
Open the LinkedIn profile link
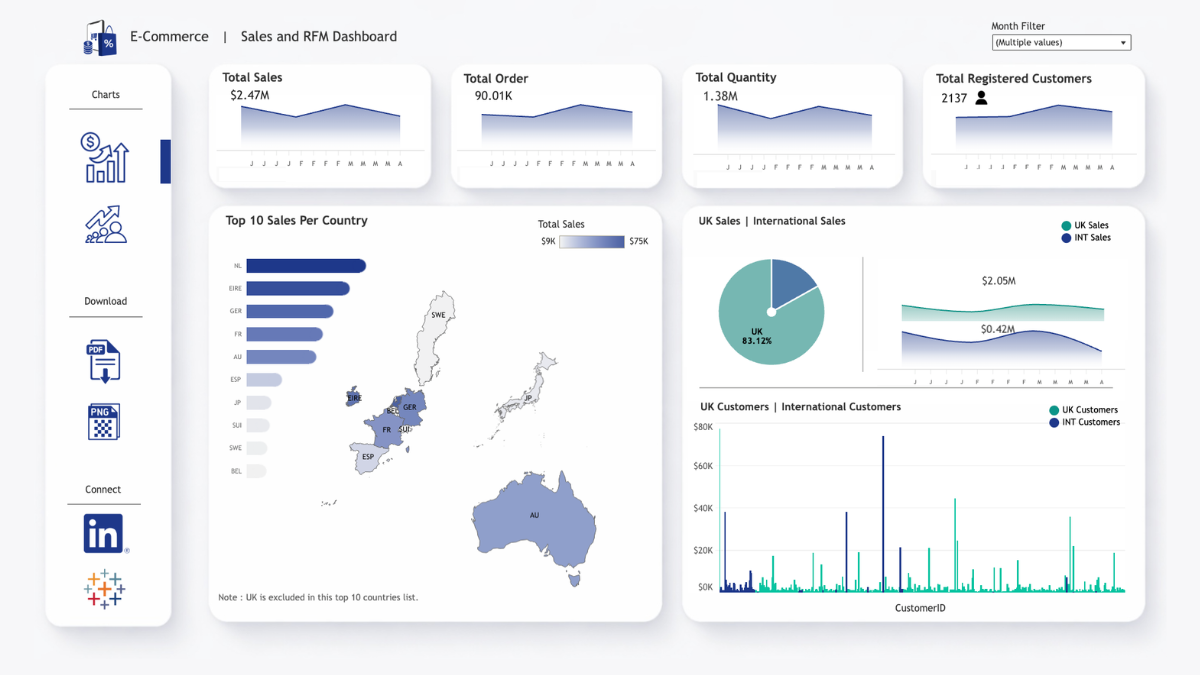[102, 532]
